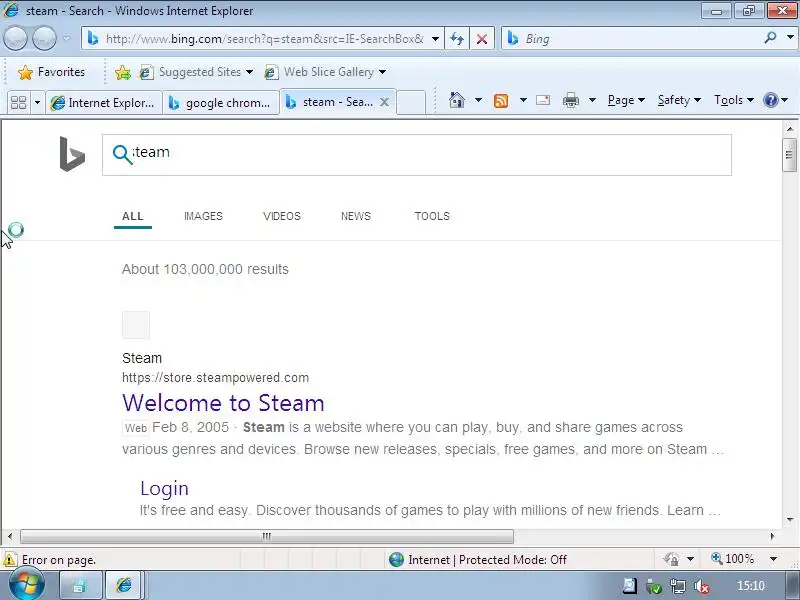Switch to NEWS results
The image size is (800, 600).
click(356, 216)
